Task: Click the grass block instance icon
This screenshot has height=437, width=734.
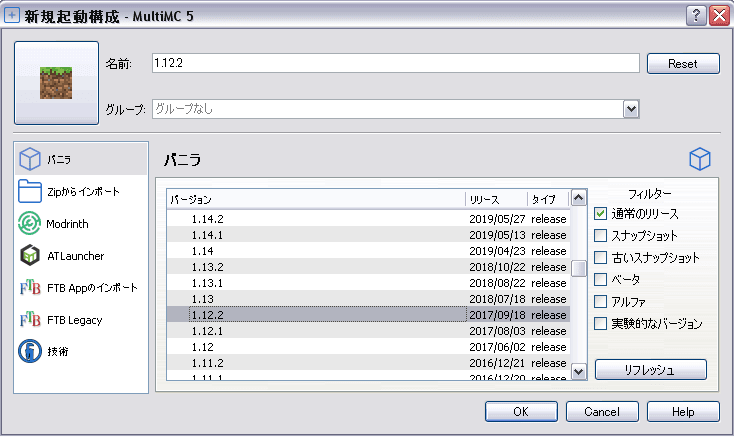Action: tap(56, 83)
